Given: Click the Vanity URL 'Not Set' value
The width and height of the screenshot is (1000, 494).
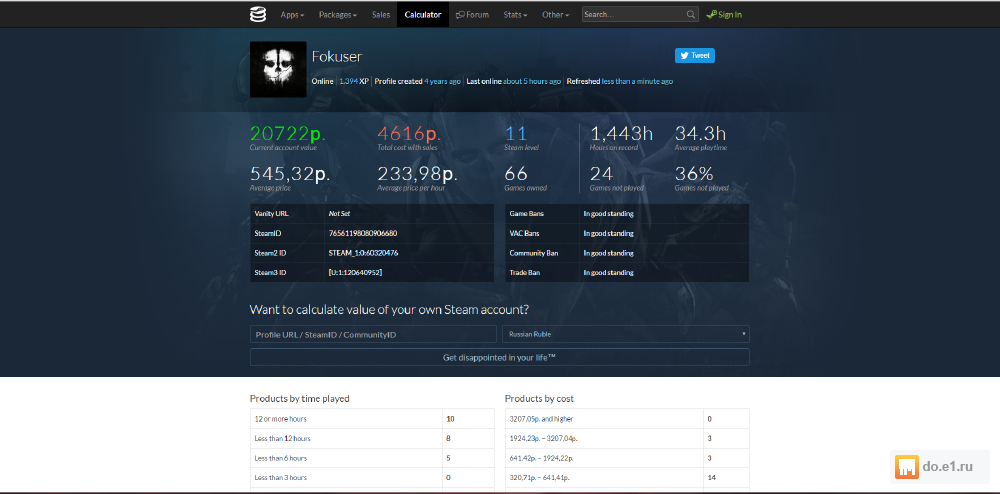Looking at the screenshot, I should click(x=339, y=214).
